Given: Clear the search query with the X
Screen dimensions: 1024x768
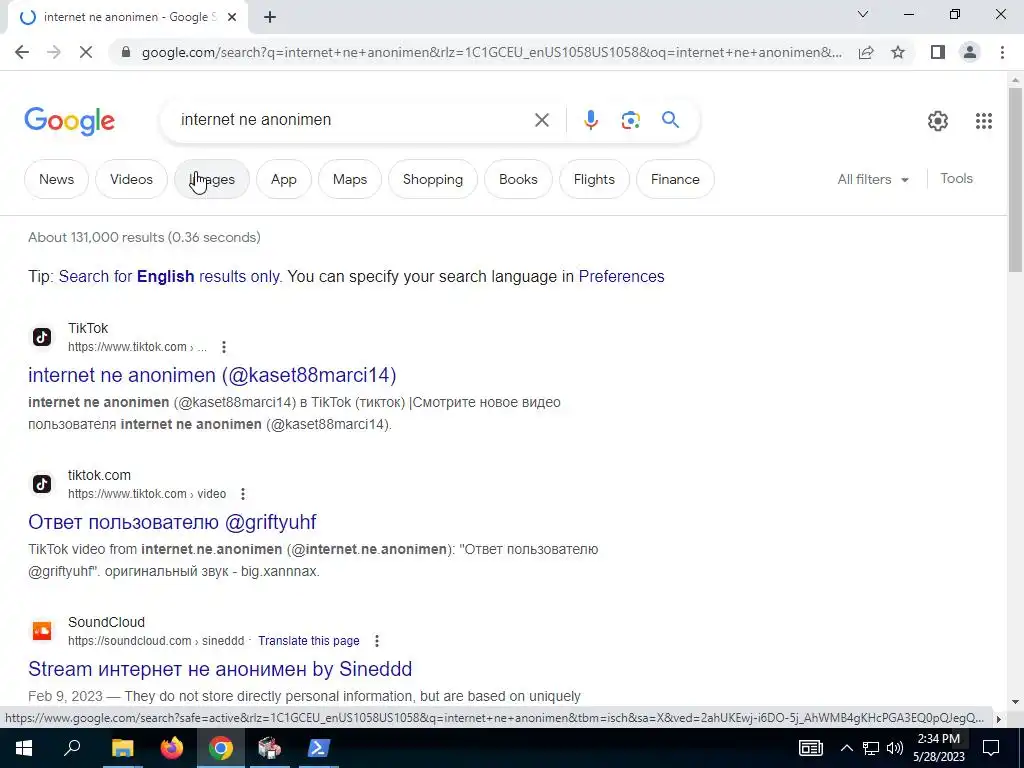Looking at the screenshot, I should 541,120.
